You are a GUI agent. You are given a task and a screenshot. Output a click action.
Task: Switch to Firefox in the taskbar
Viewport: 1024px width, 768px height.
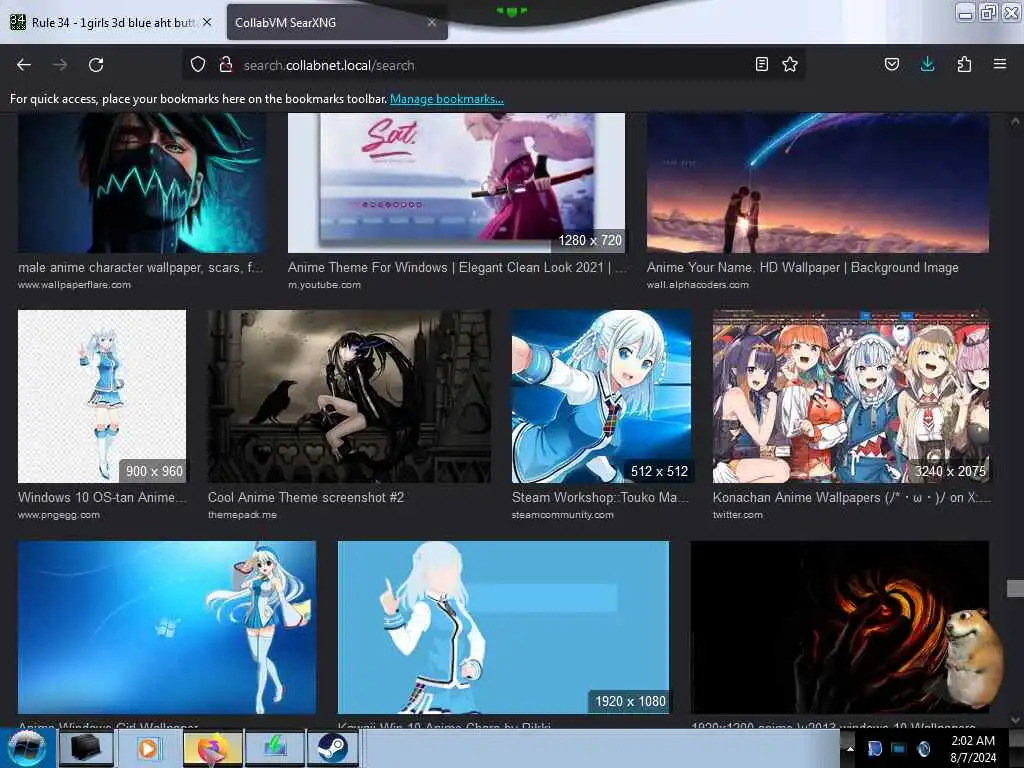point(212,748)
